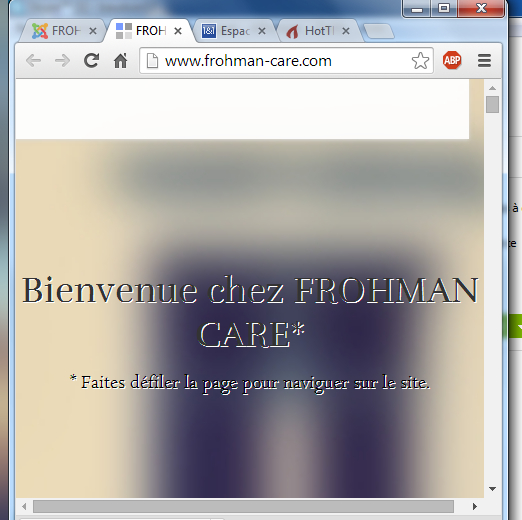Open the Adblock Plus extension icon
This screenshot has width=522, height=520.
coord(452,60)
